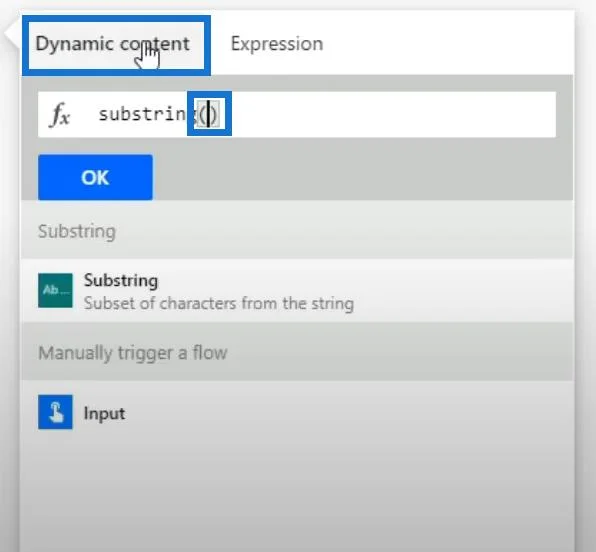Click the Manually trigger a flow header
Viewport: 596px width, 552px height.
coord(133,353)
